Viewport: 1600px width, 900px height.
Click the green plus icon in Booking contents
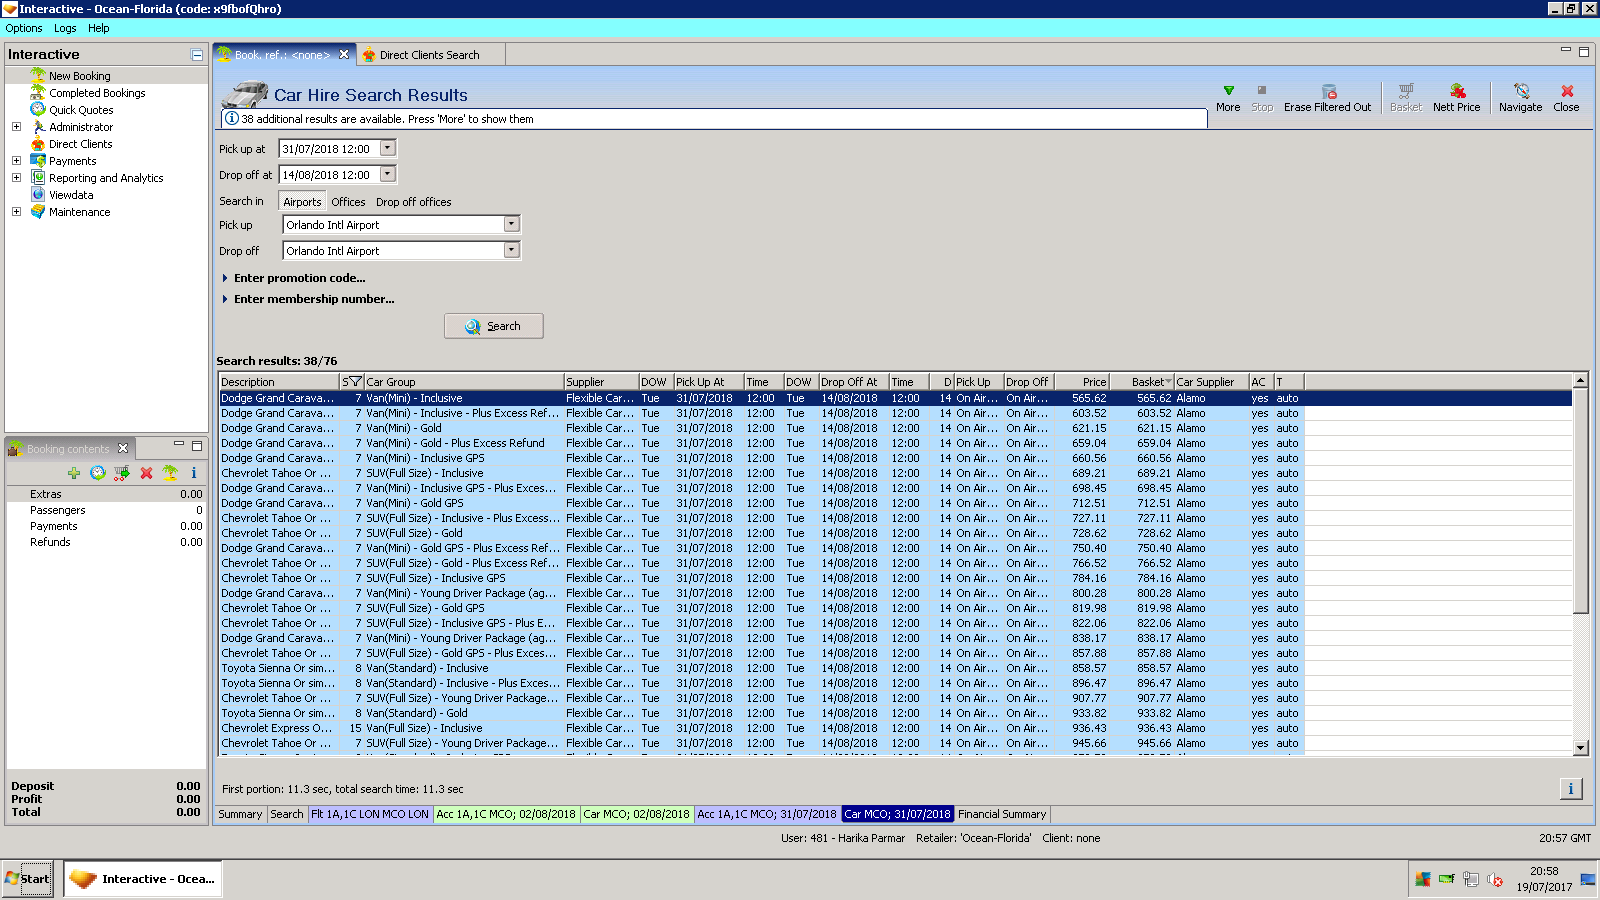point(74,473)
